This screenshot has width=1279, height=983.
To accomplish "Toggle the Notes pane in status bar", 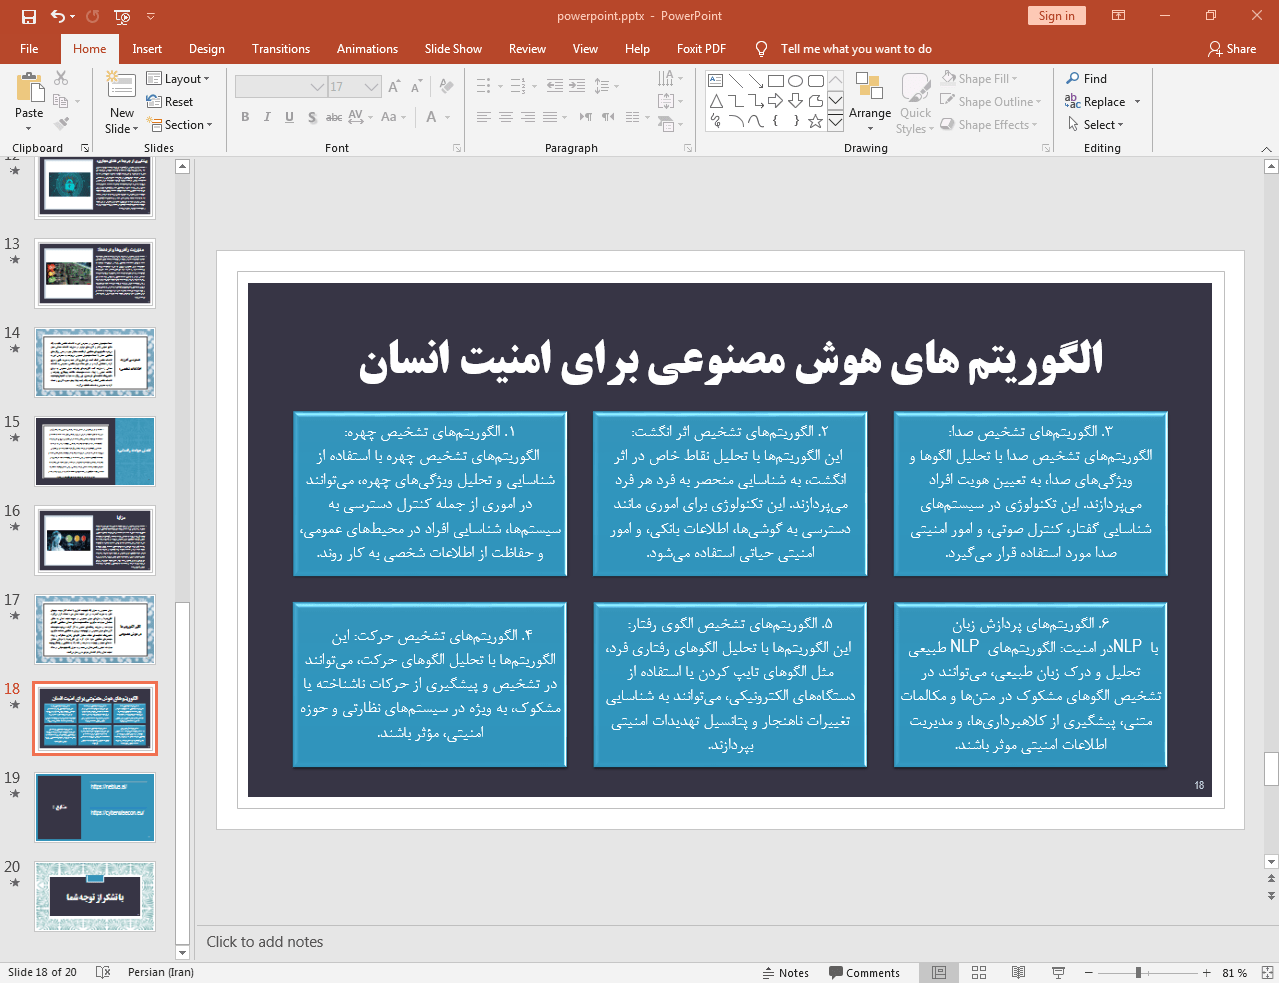I will 785,973.
